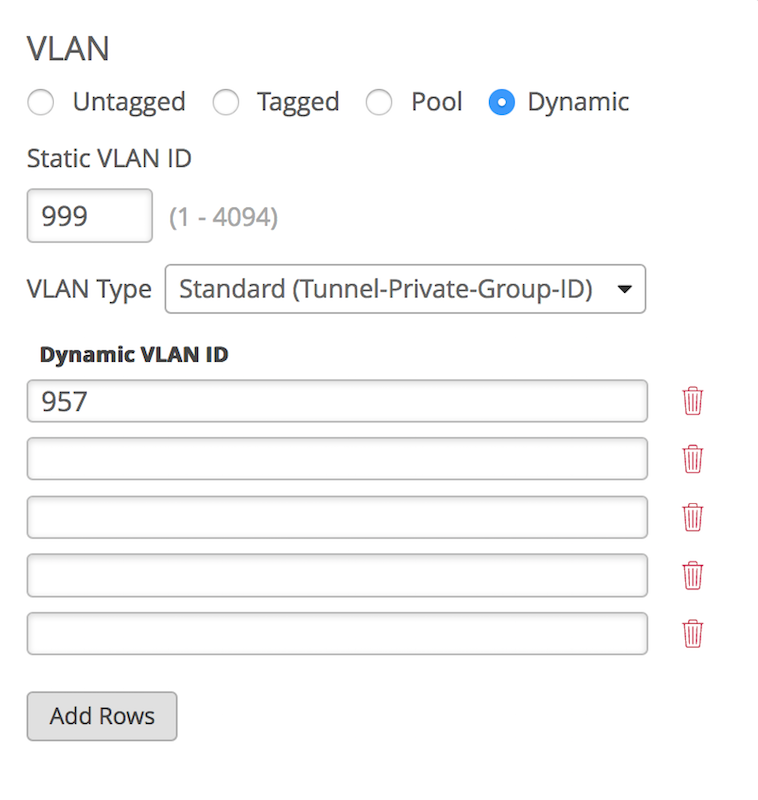
Task: Delete the fourth Dynamic VLAN ID row
Action: [x=692, y=575]
